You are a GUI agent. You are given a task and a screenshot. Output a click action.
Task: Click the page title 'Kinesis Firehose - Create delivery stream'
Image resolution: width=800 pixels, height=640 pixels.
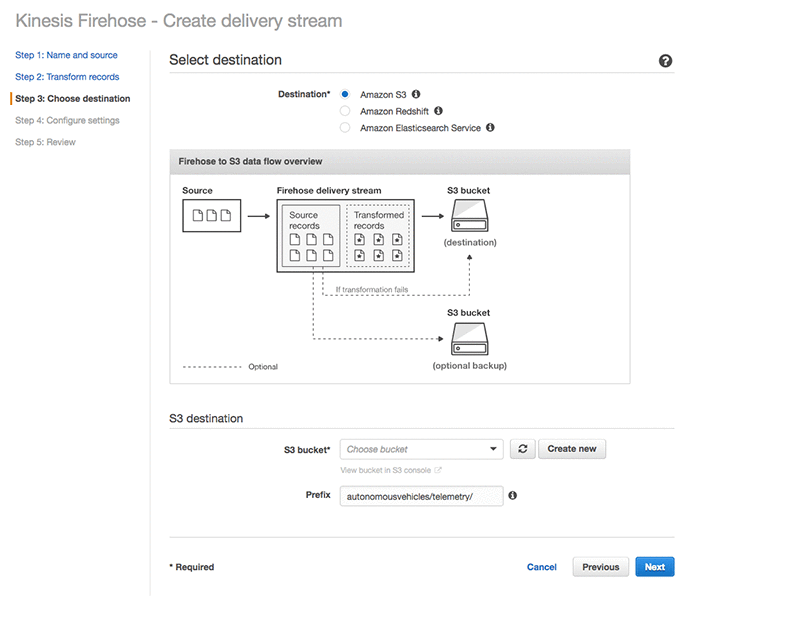tap(179, 21)
